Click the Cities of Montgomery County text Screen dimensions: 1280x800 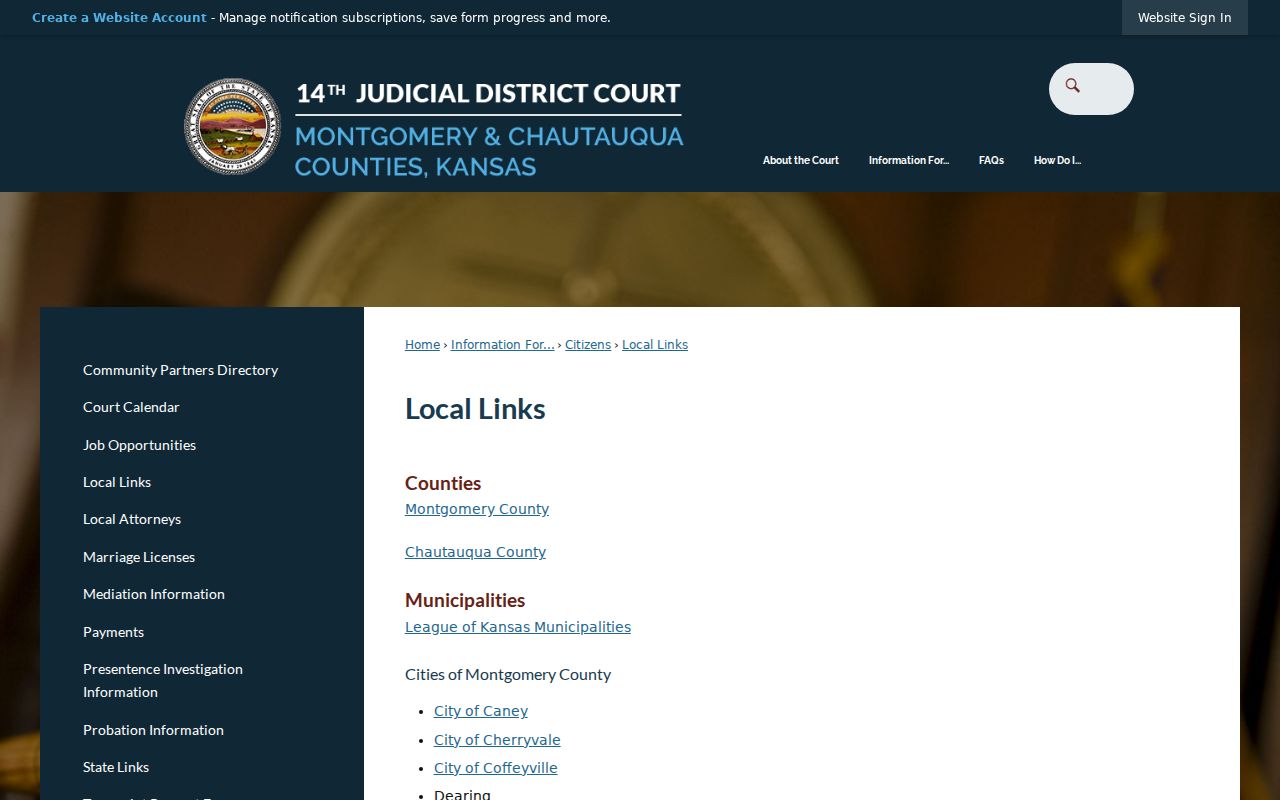pos(508,675)
